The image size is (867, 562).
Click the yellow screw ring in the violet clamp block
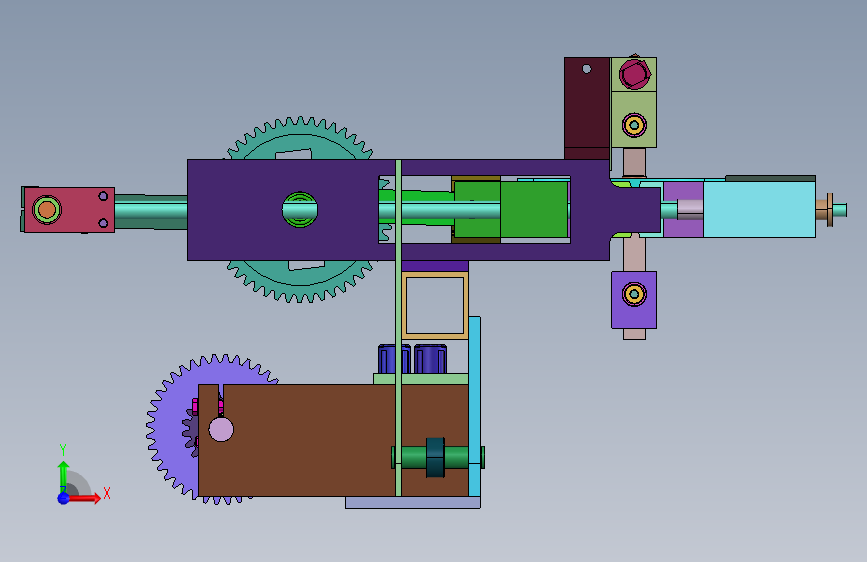point(634,294)
